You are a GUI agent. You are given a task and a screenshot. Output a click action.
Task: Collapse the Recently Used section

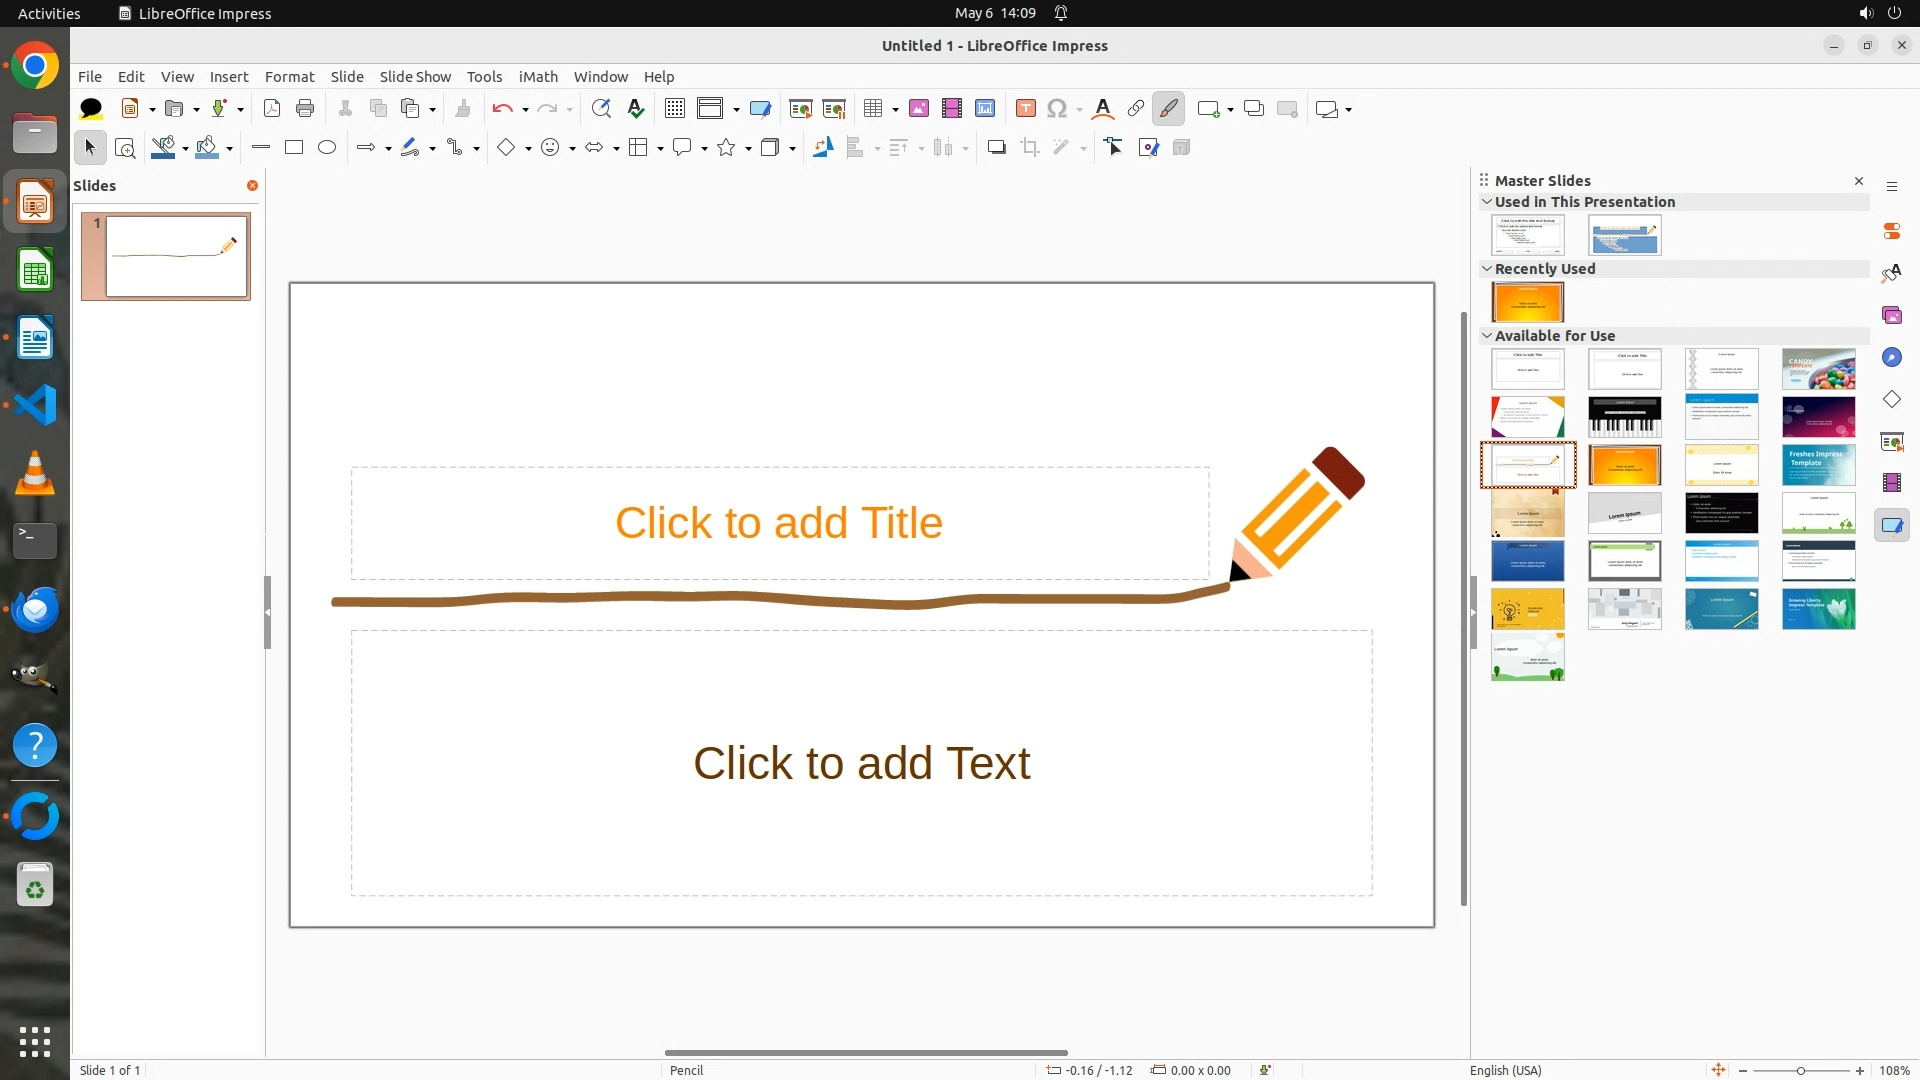(x=1487, y=269)
